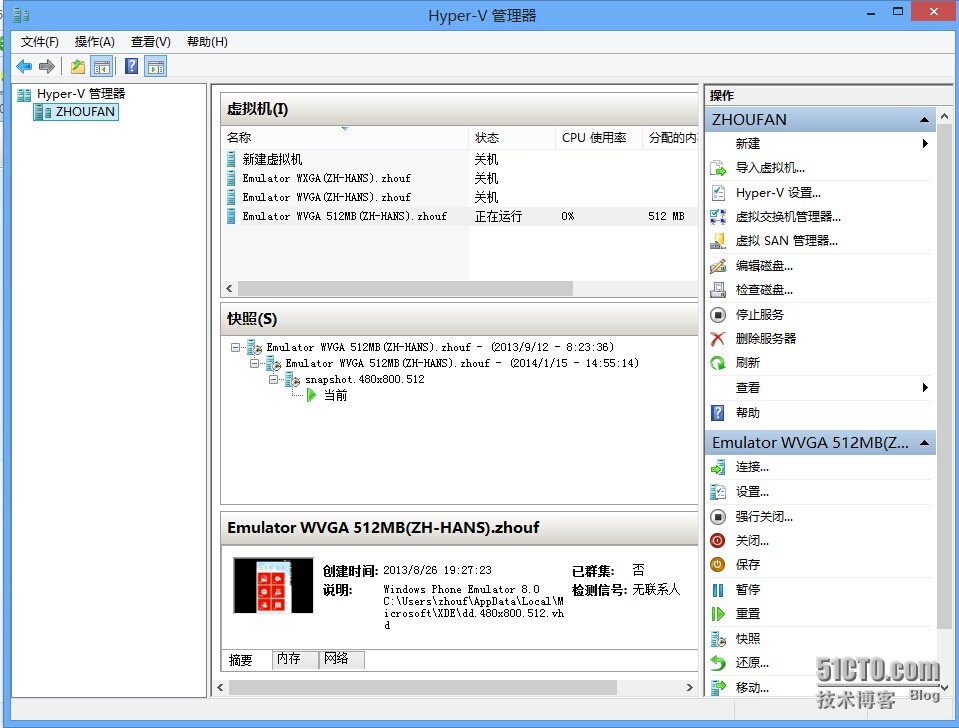The image size is (959, 728).
Task: Sort by the 状态 column header
Action: [x=512, y=138]
